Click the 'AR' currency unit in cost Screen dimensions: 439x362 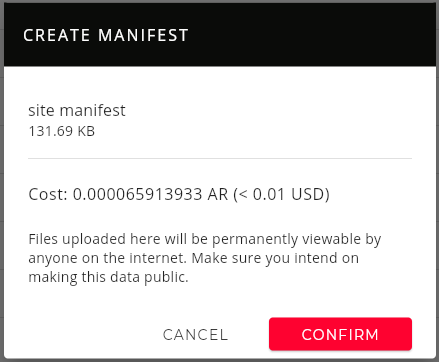click(218, 194)
